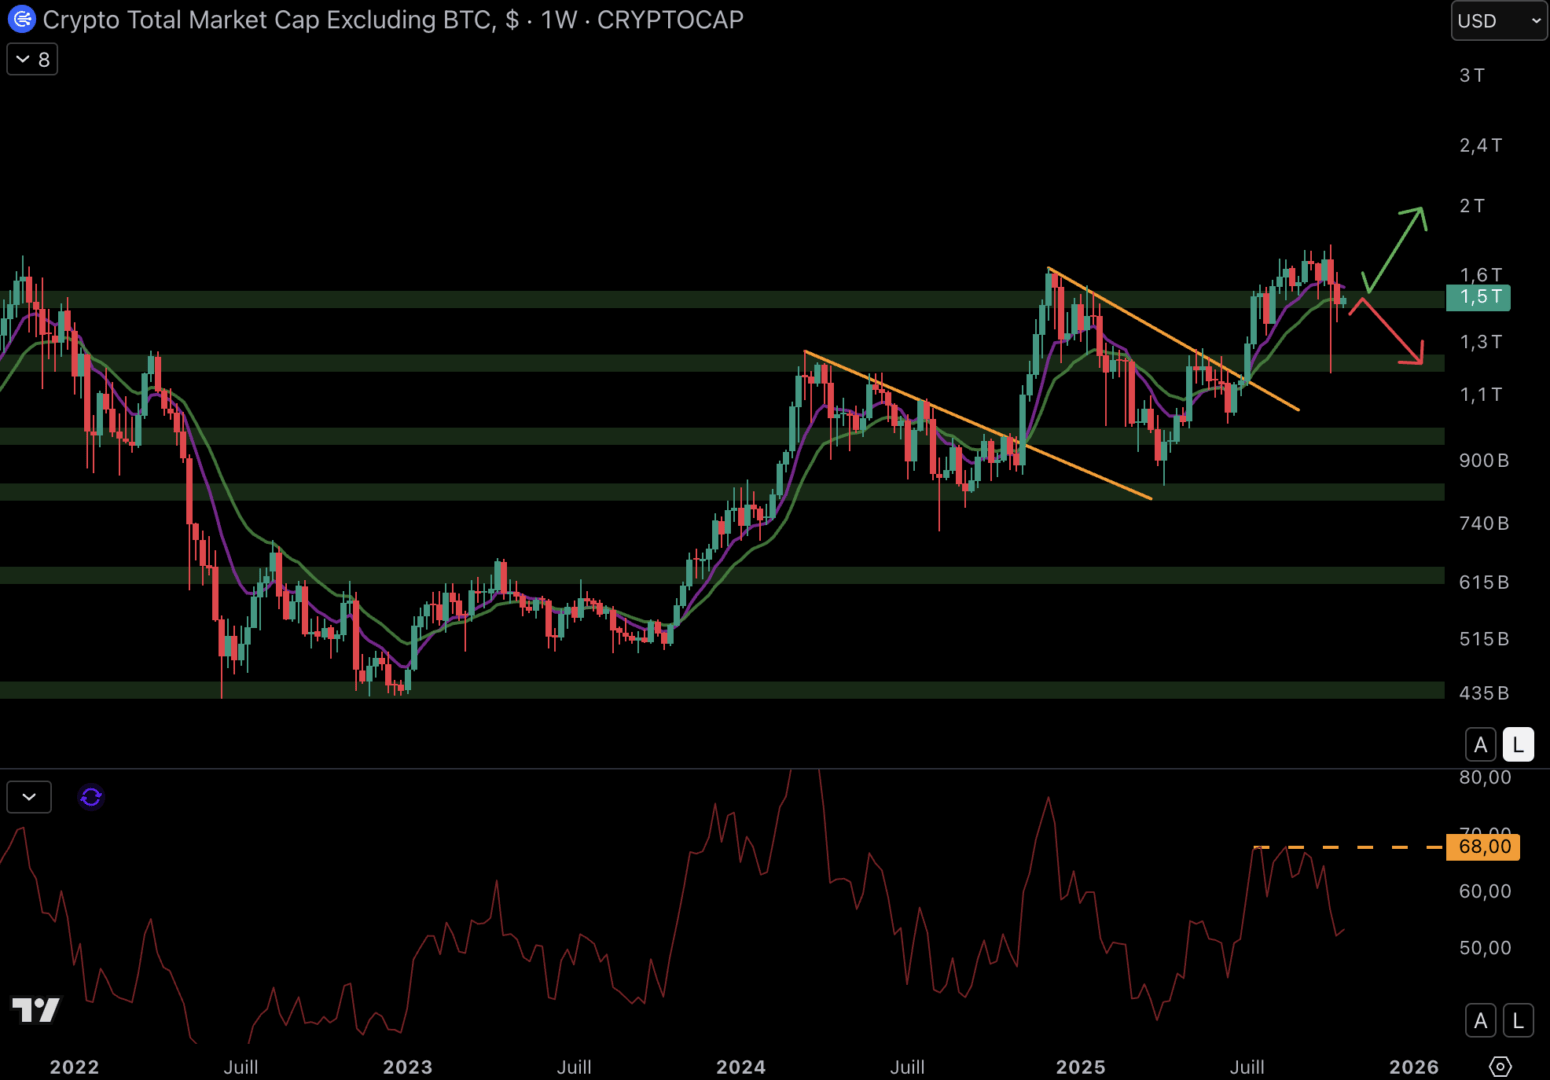Screen dimensions: 1550x1080
Task: Toggle log scale (L) on the indicator pane
Action: point(1518,1021)
